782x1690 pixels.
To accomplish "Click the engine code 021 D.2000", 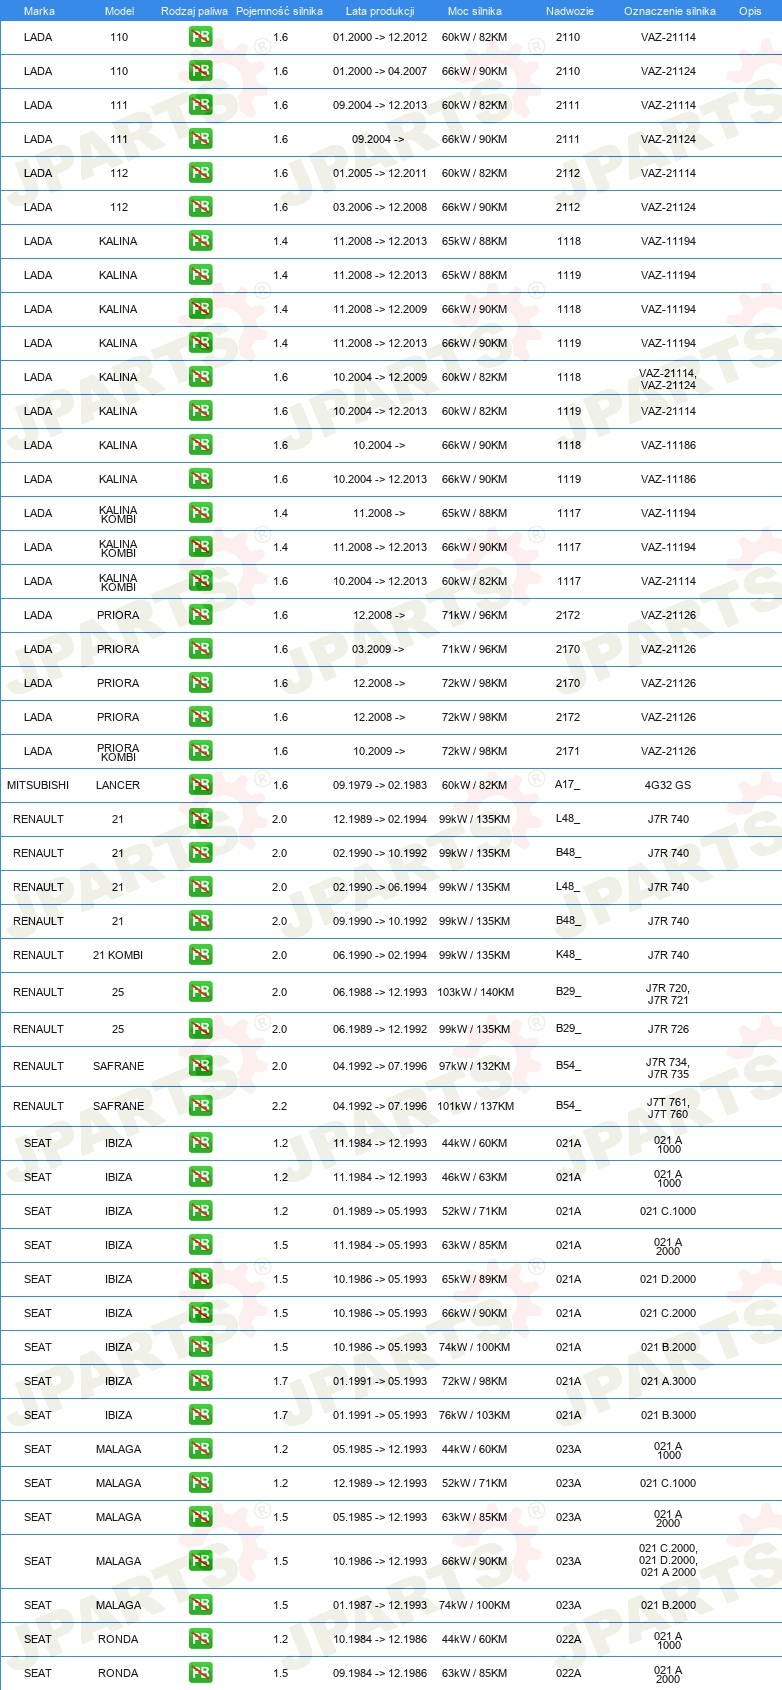I will [x=668, y=1279].
